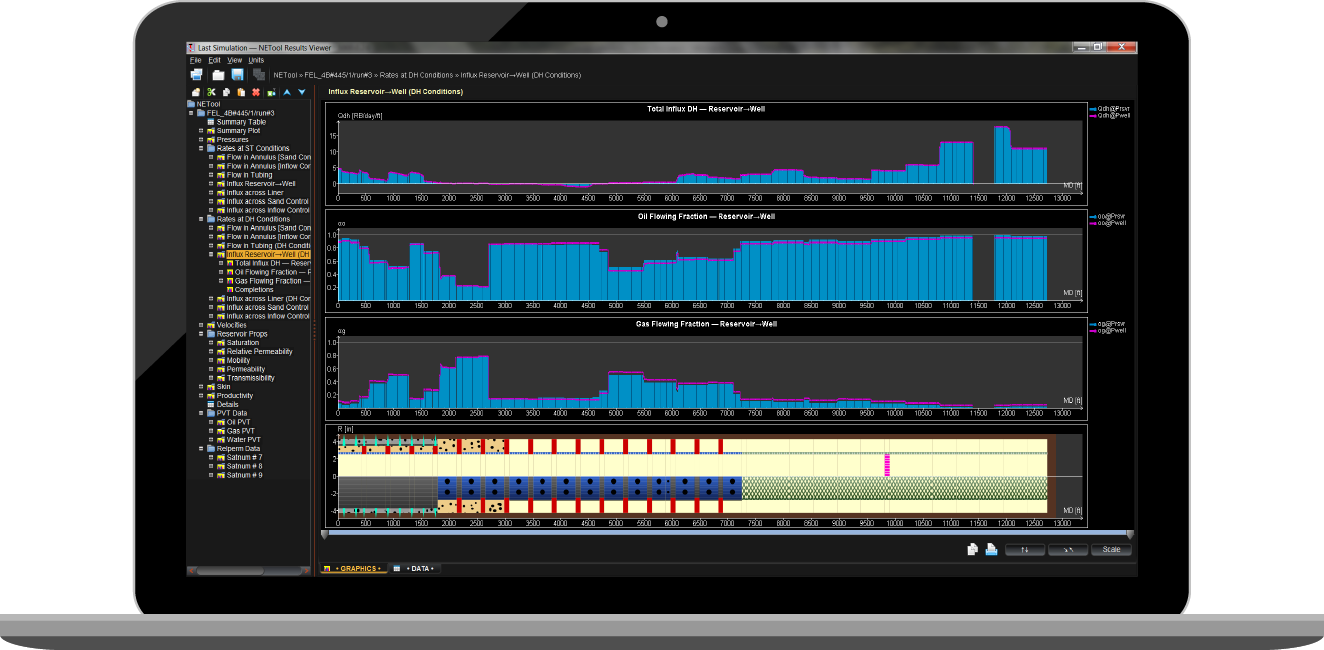Expand the Pressures tree node
This screenshot has width=1324, height=650.
click(201, 139)
